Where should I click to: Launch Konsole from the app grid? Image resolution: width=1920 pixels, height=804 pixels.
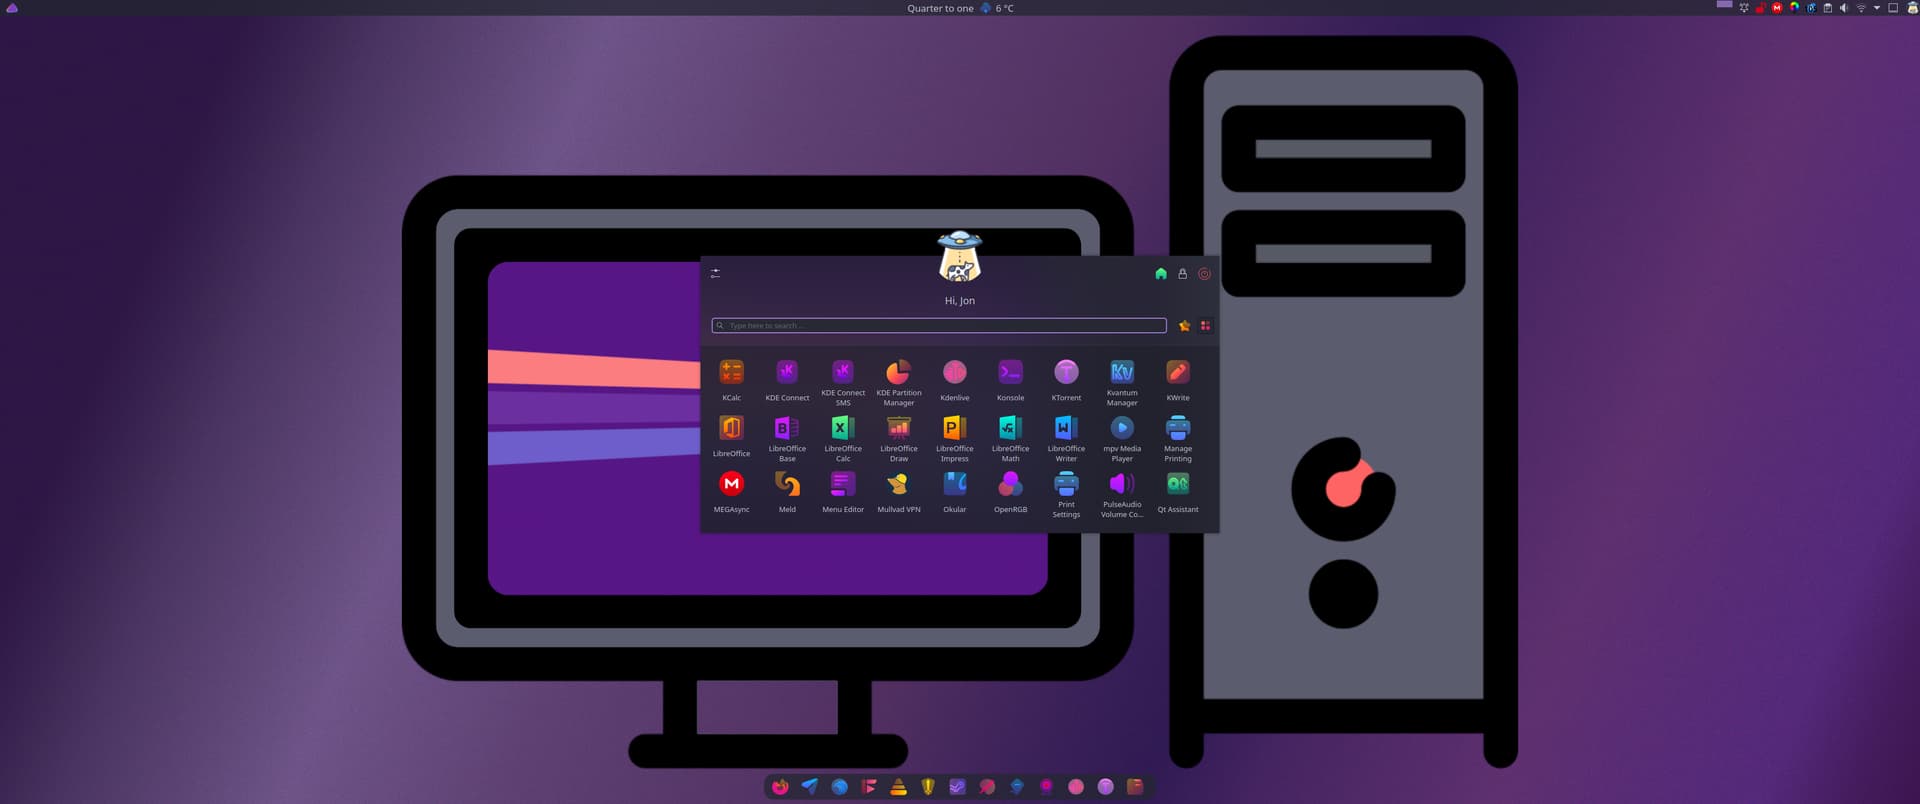pyautogui.click(x=1010, y=373)
